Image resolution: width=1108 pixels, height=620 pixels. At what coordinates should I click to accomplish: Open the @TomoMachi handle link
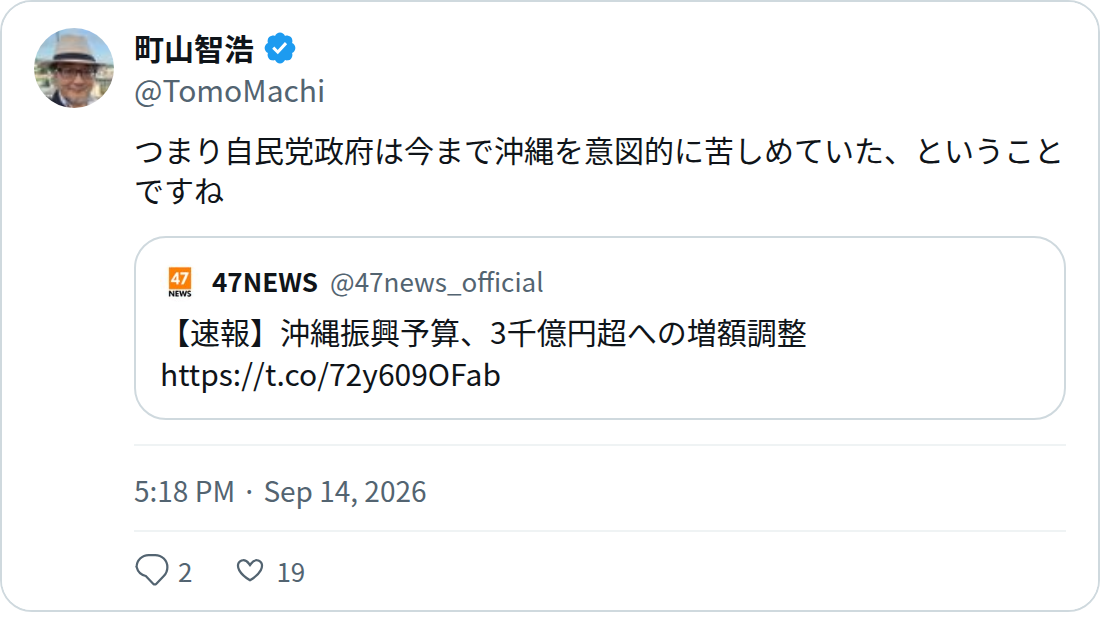tap(230, 92)
